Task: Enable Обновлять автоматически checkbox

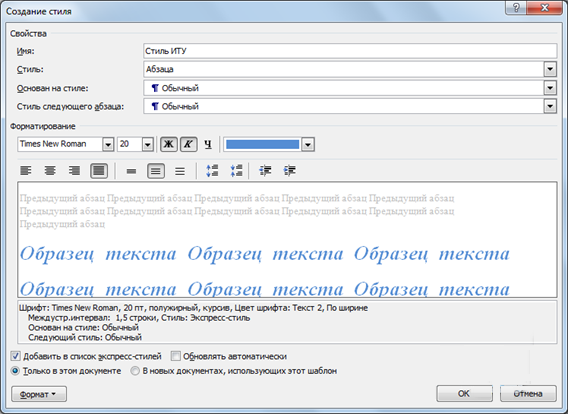Action: 176,357
